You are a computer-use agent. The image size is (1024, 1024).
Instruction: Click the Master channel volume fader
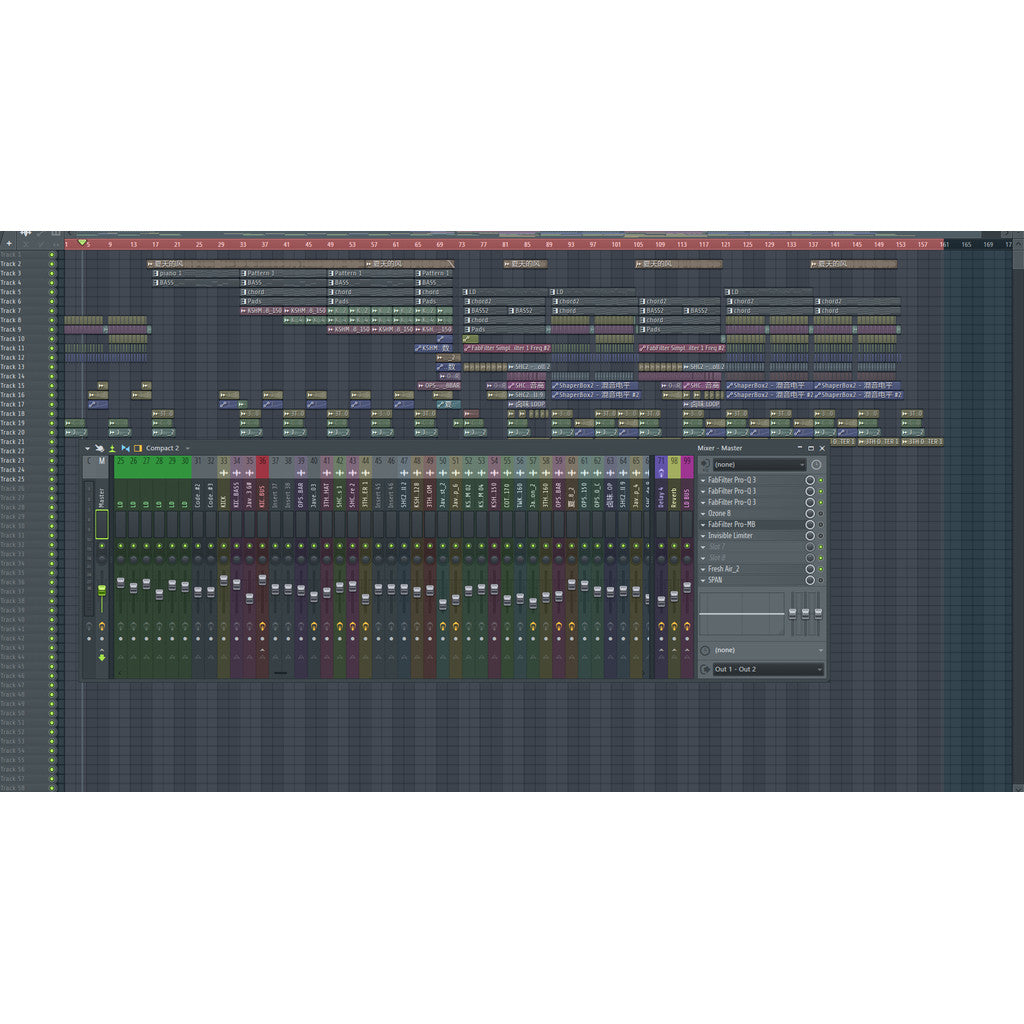click(99, 590)
